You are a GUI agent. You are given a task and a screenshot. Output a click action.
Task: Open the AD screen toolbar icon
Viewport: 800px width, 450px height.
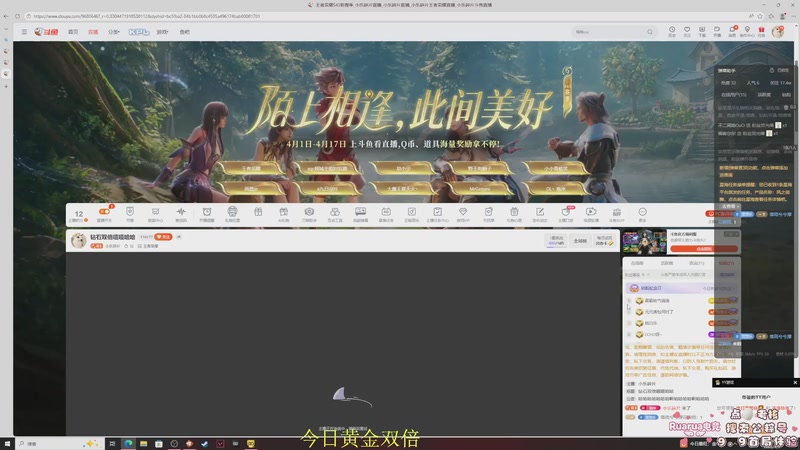[386, 214]
